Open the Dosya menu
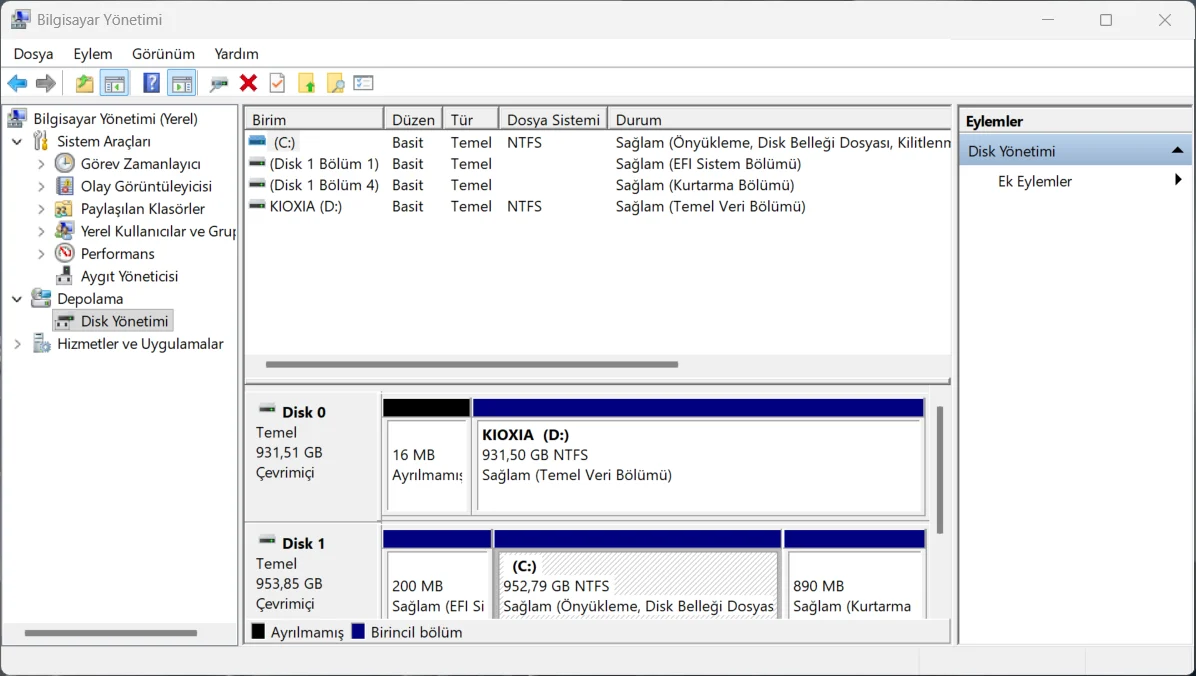Viewport: 1196px width, 676px height. point(34,53)
